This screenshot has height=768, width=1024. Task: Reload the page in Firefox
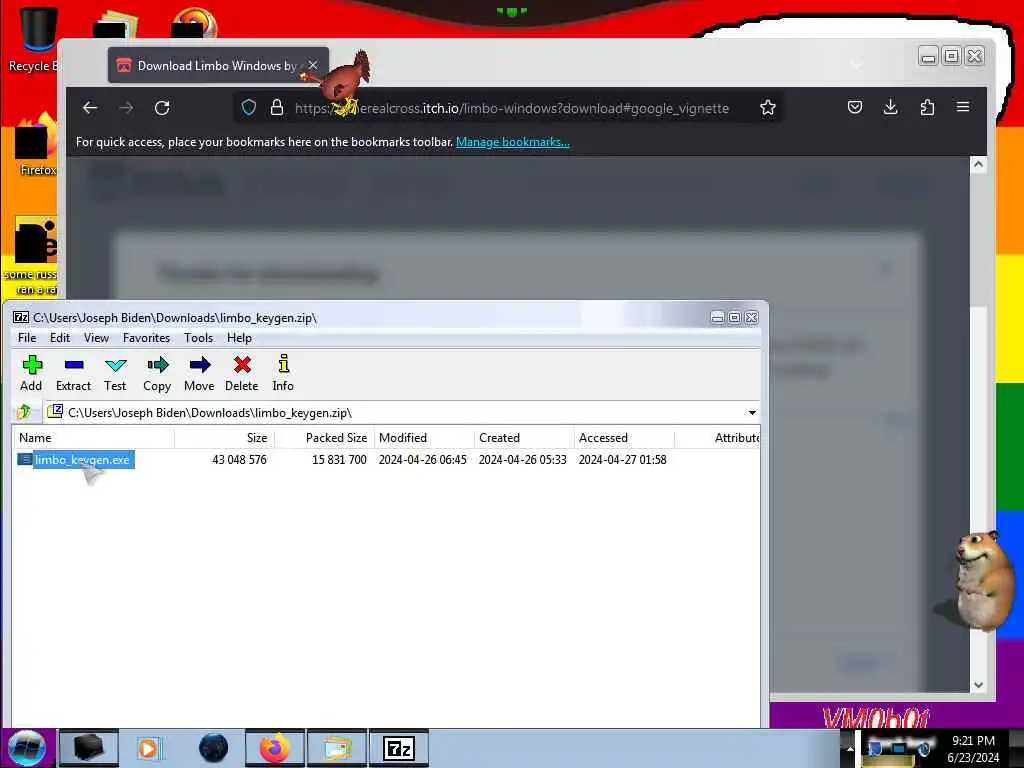tap(162, 108)
